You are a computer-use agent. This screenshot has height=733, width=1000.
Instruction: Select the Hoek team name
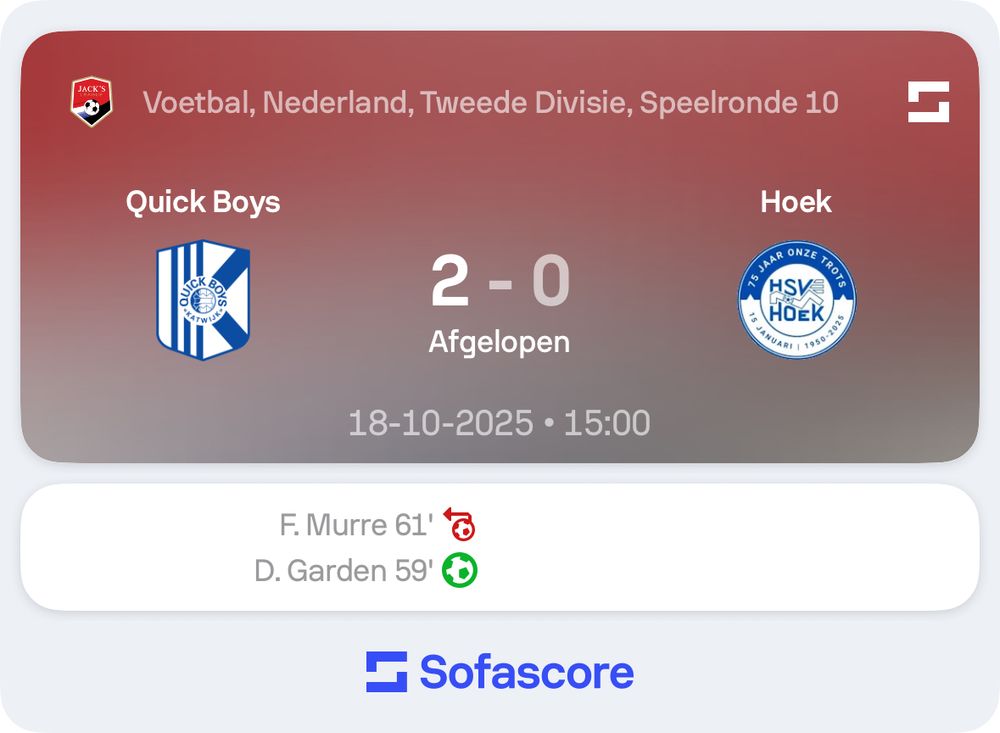[x=796, y=202]
